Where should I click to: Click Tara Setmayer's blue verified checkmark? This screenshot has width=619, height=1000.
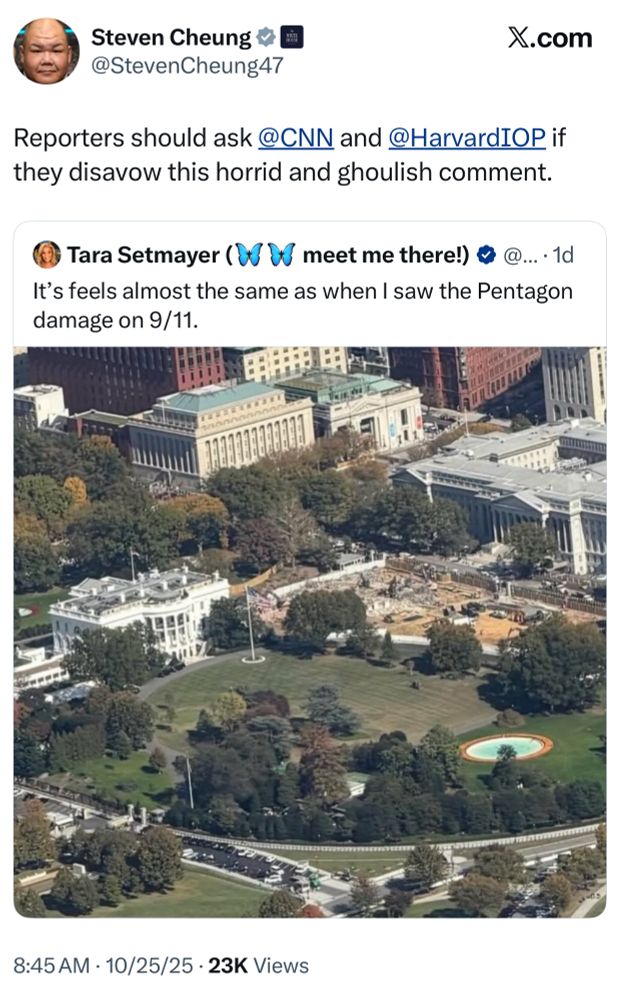coord(487,255)
